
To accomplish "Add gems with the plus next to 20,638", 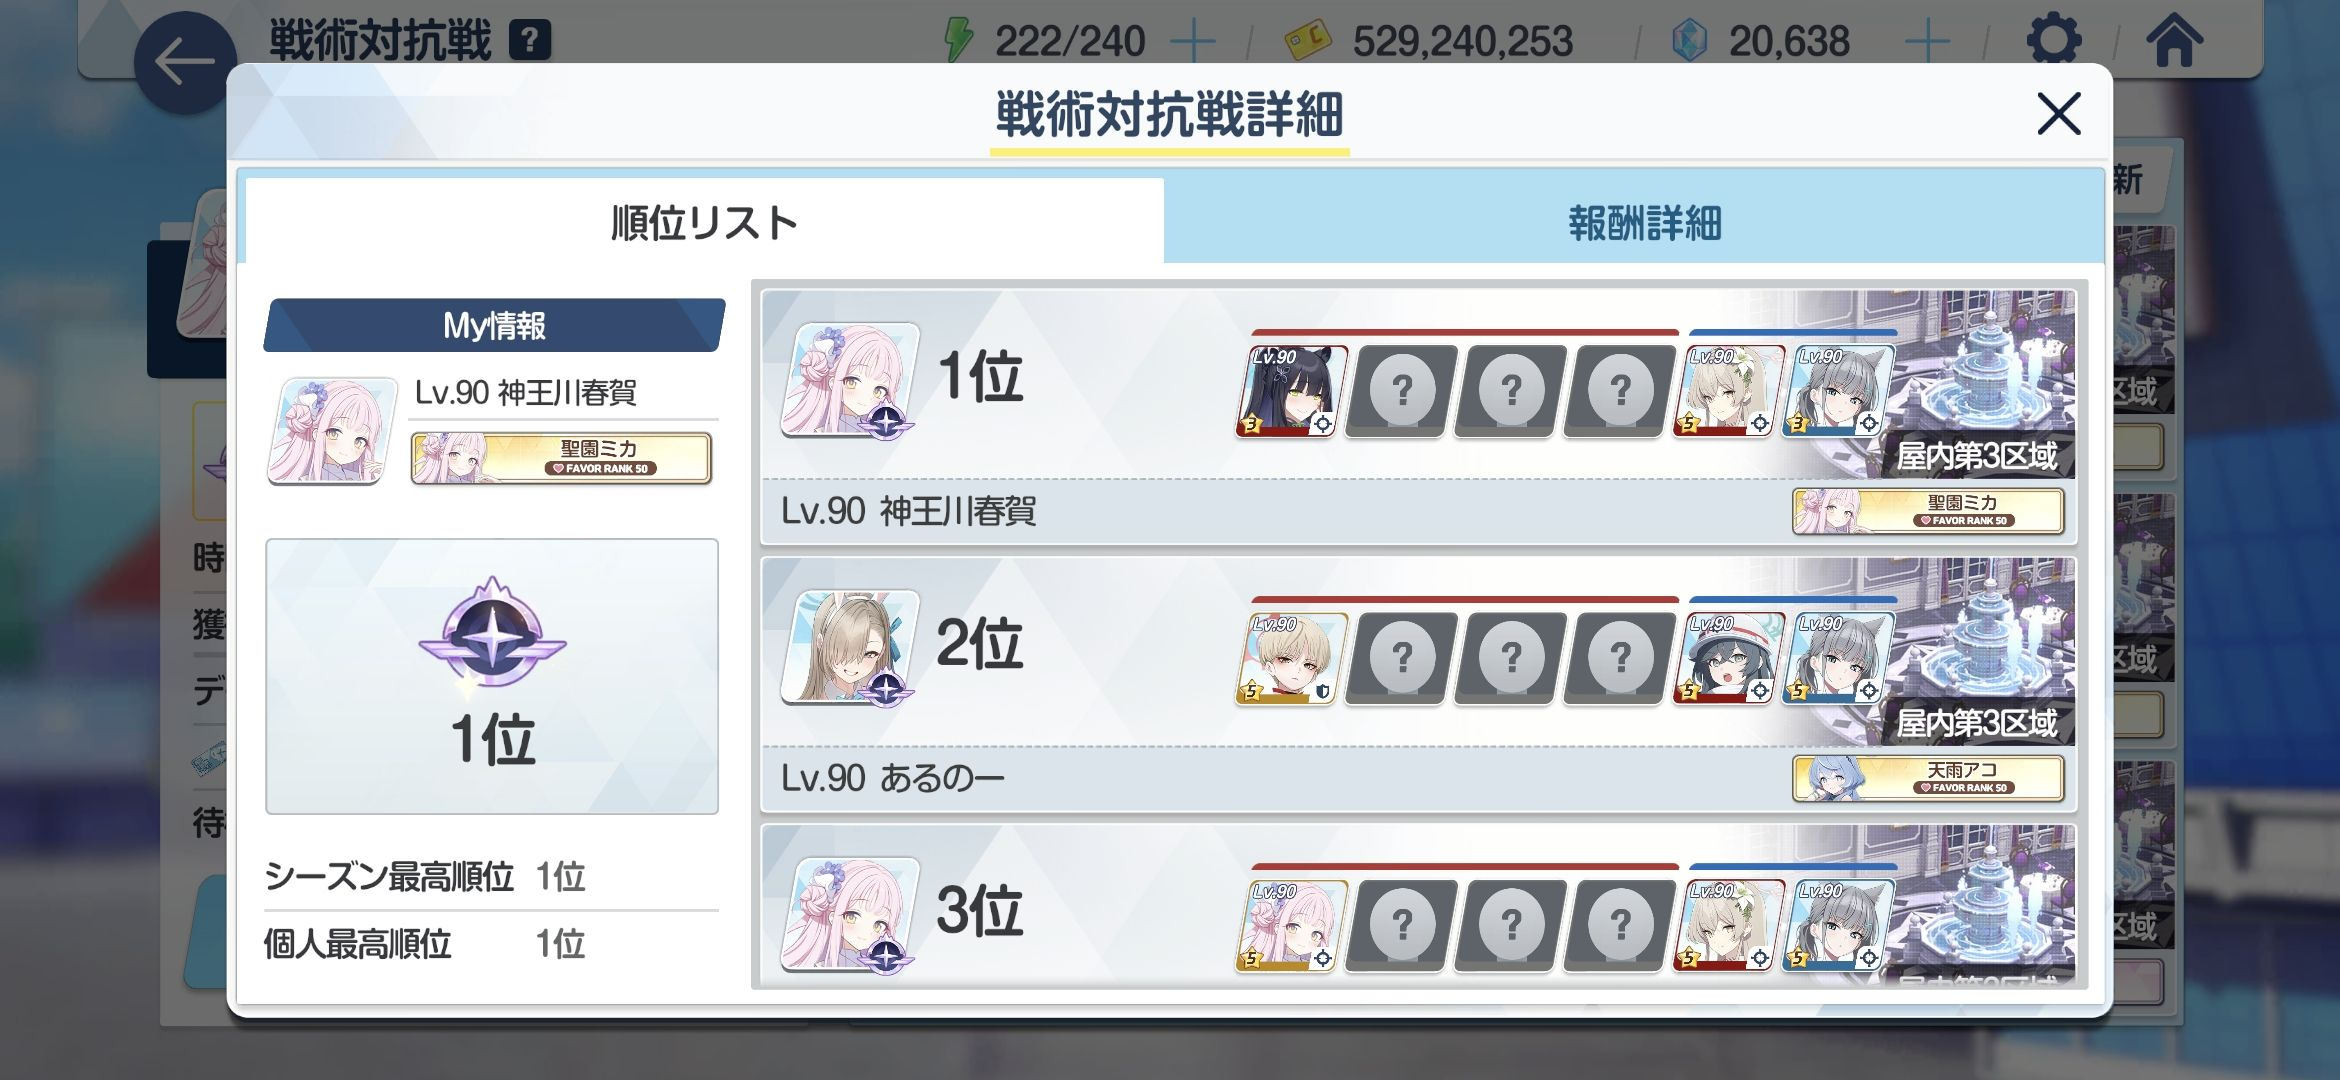I will (1927, 42).
